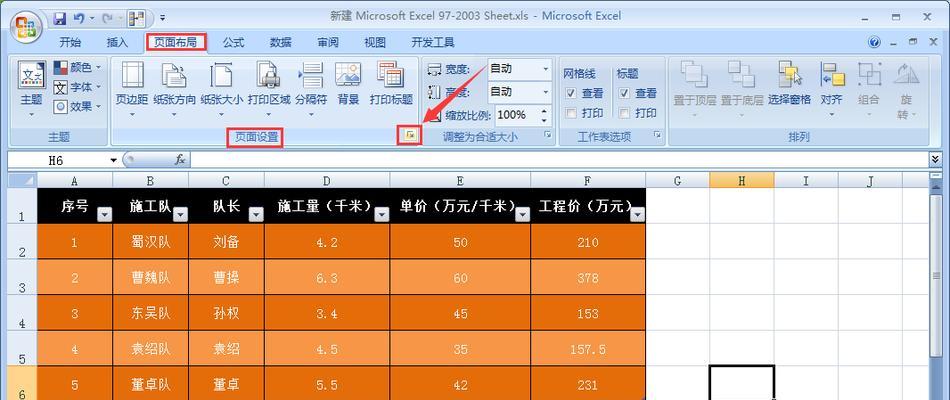
Task: Click the formula bar input field
Action: 559,160
